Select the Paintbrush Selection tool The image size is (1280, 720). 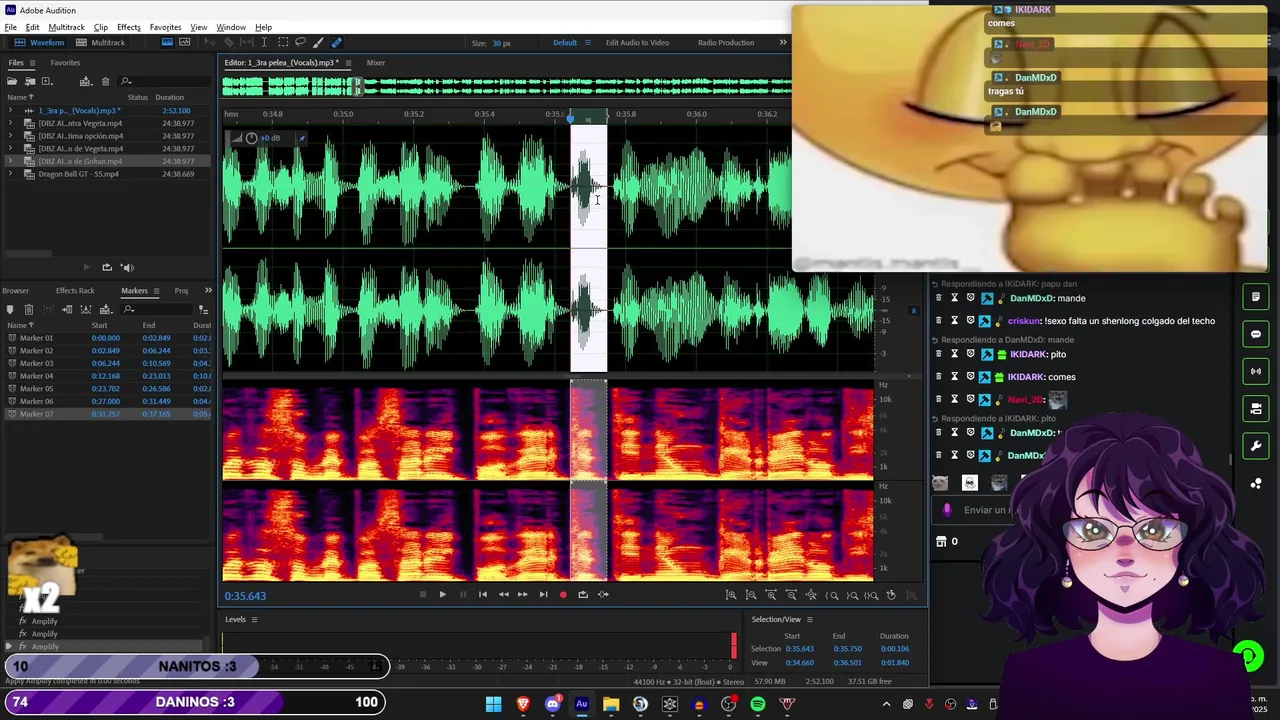318,42
